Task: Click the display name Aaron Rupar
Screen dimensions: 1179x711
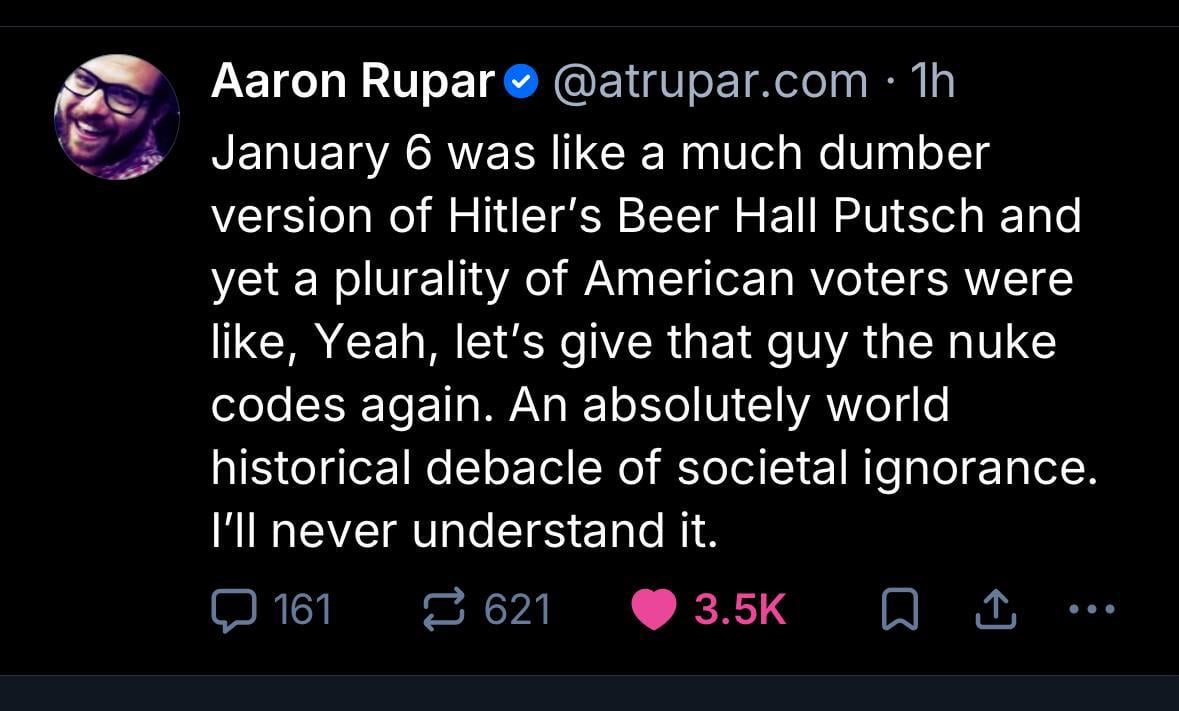Action: point(352,82)
